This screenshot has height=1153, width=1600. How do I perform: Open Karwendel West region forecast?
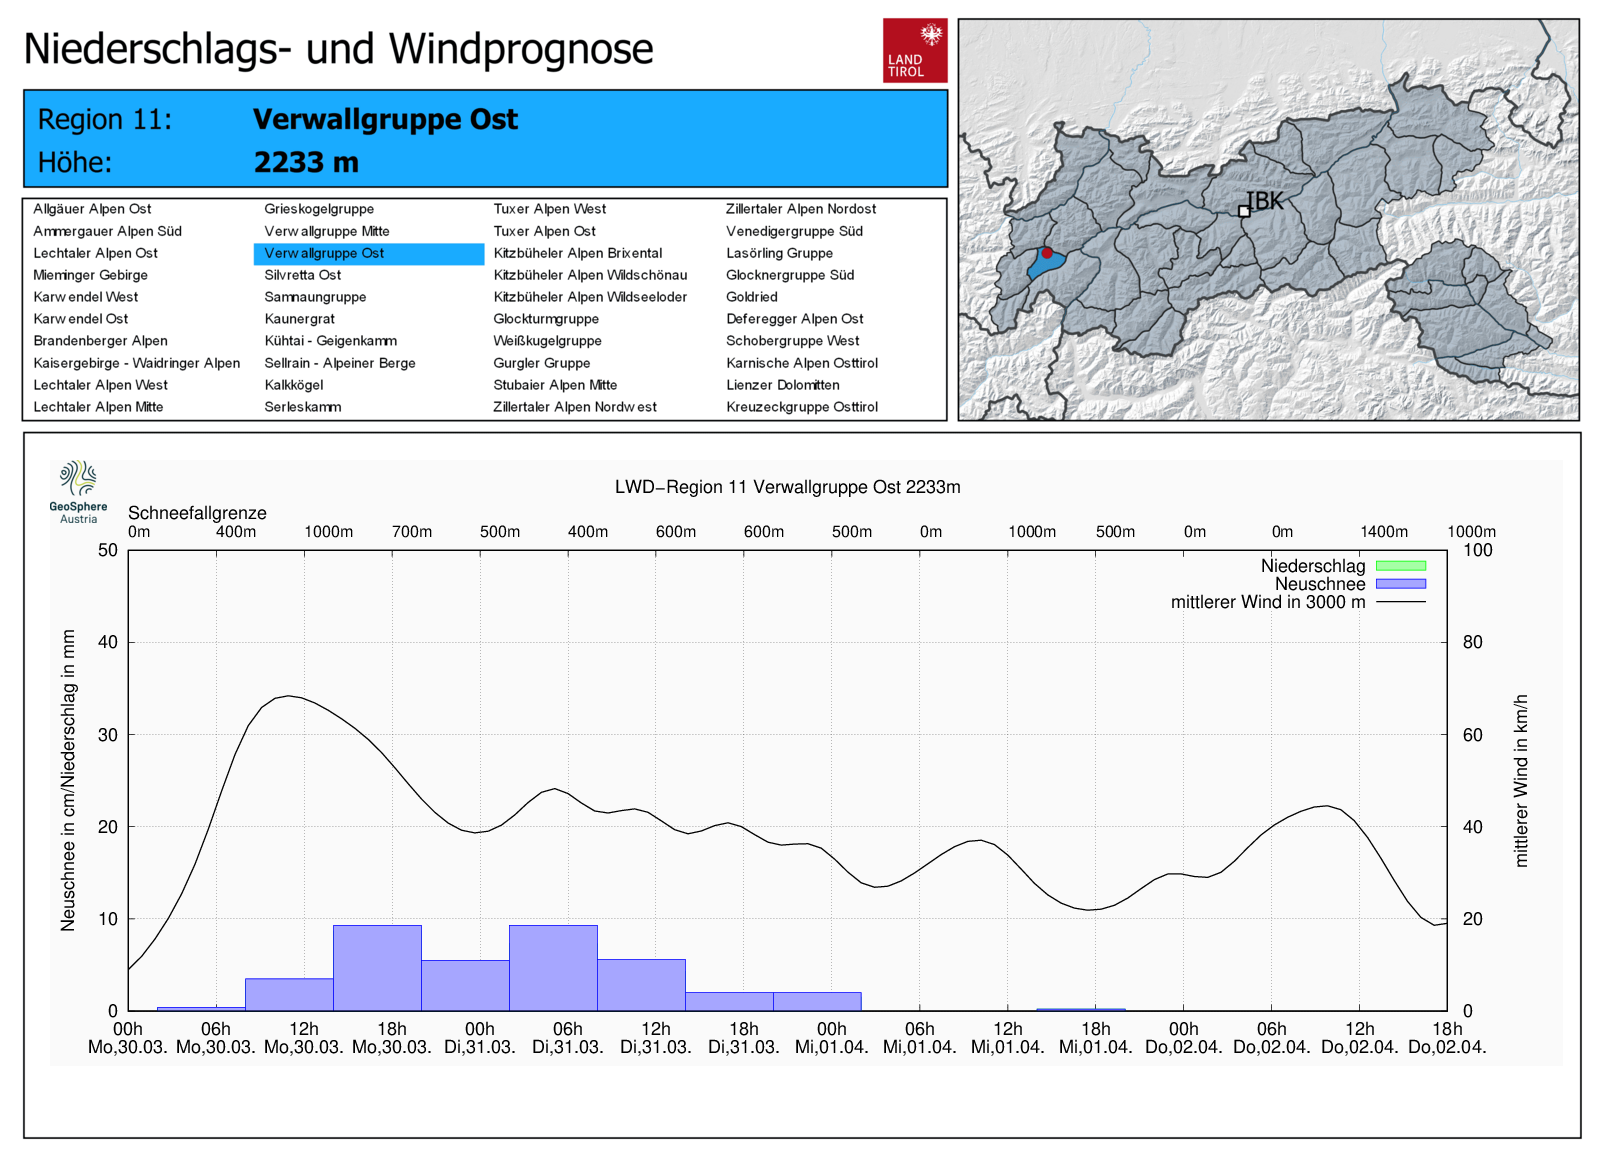pyautogui.click(x=86, y=297)
